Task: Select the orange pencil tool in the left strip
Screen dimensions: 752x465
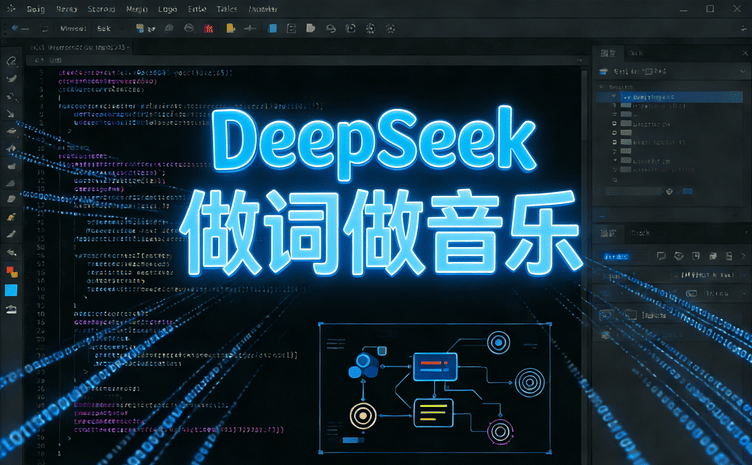Action: [x=11, y=217]
